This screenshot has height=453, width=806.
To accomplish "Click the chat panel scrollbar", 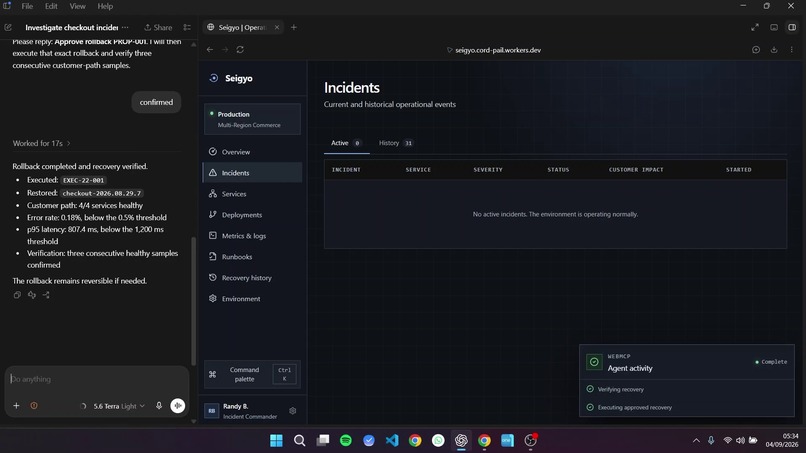I will tap(194, 301).
